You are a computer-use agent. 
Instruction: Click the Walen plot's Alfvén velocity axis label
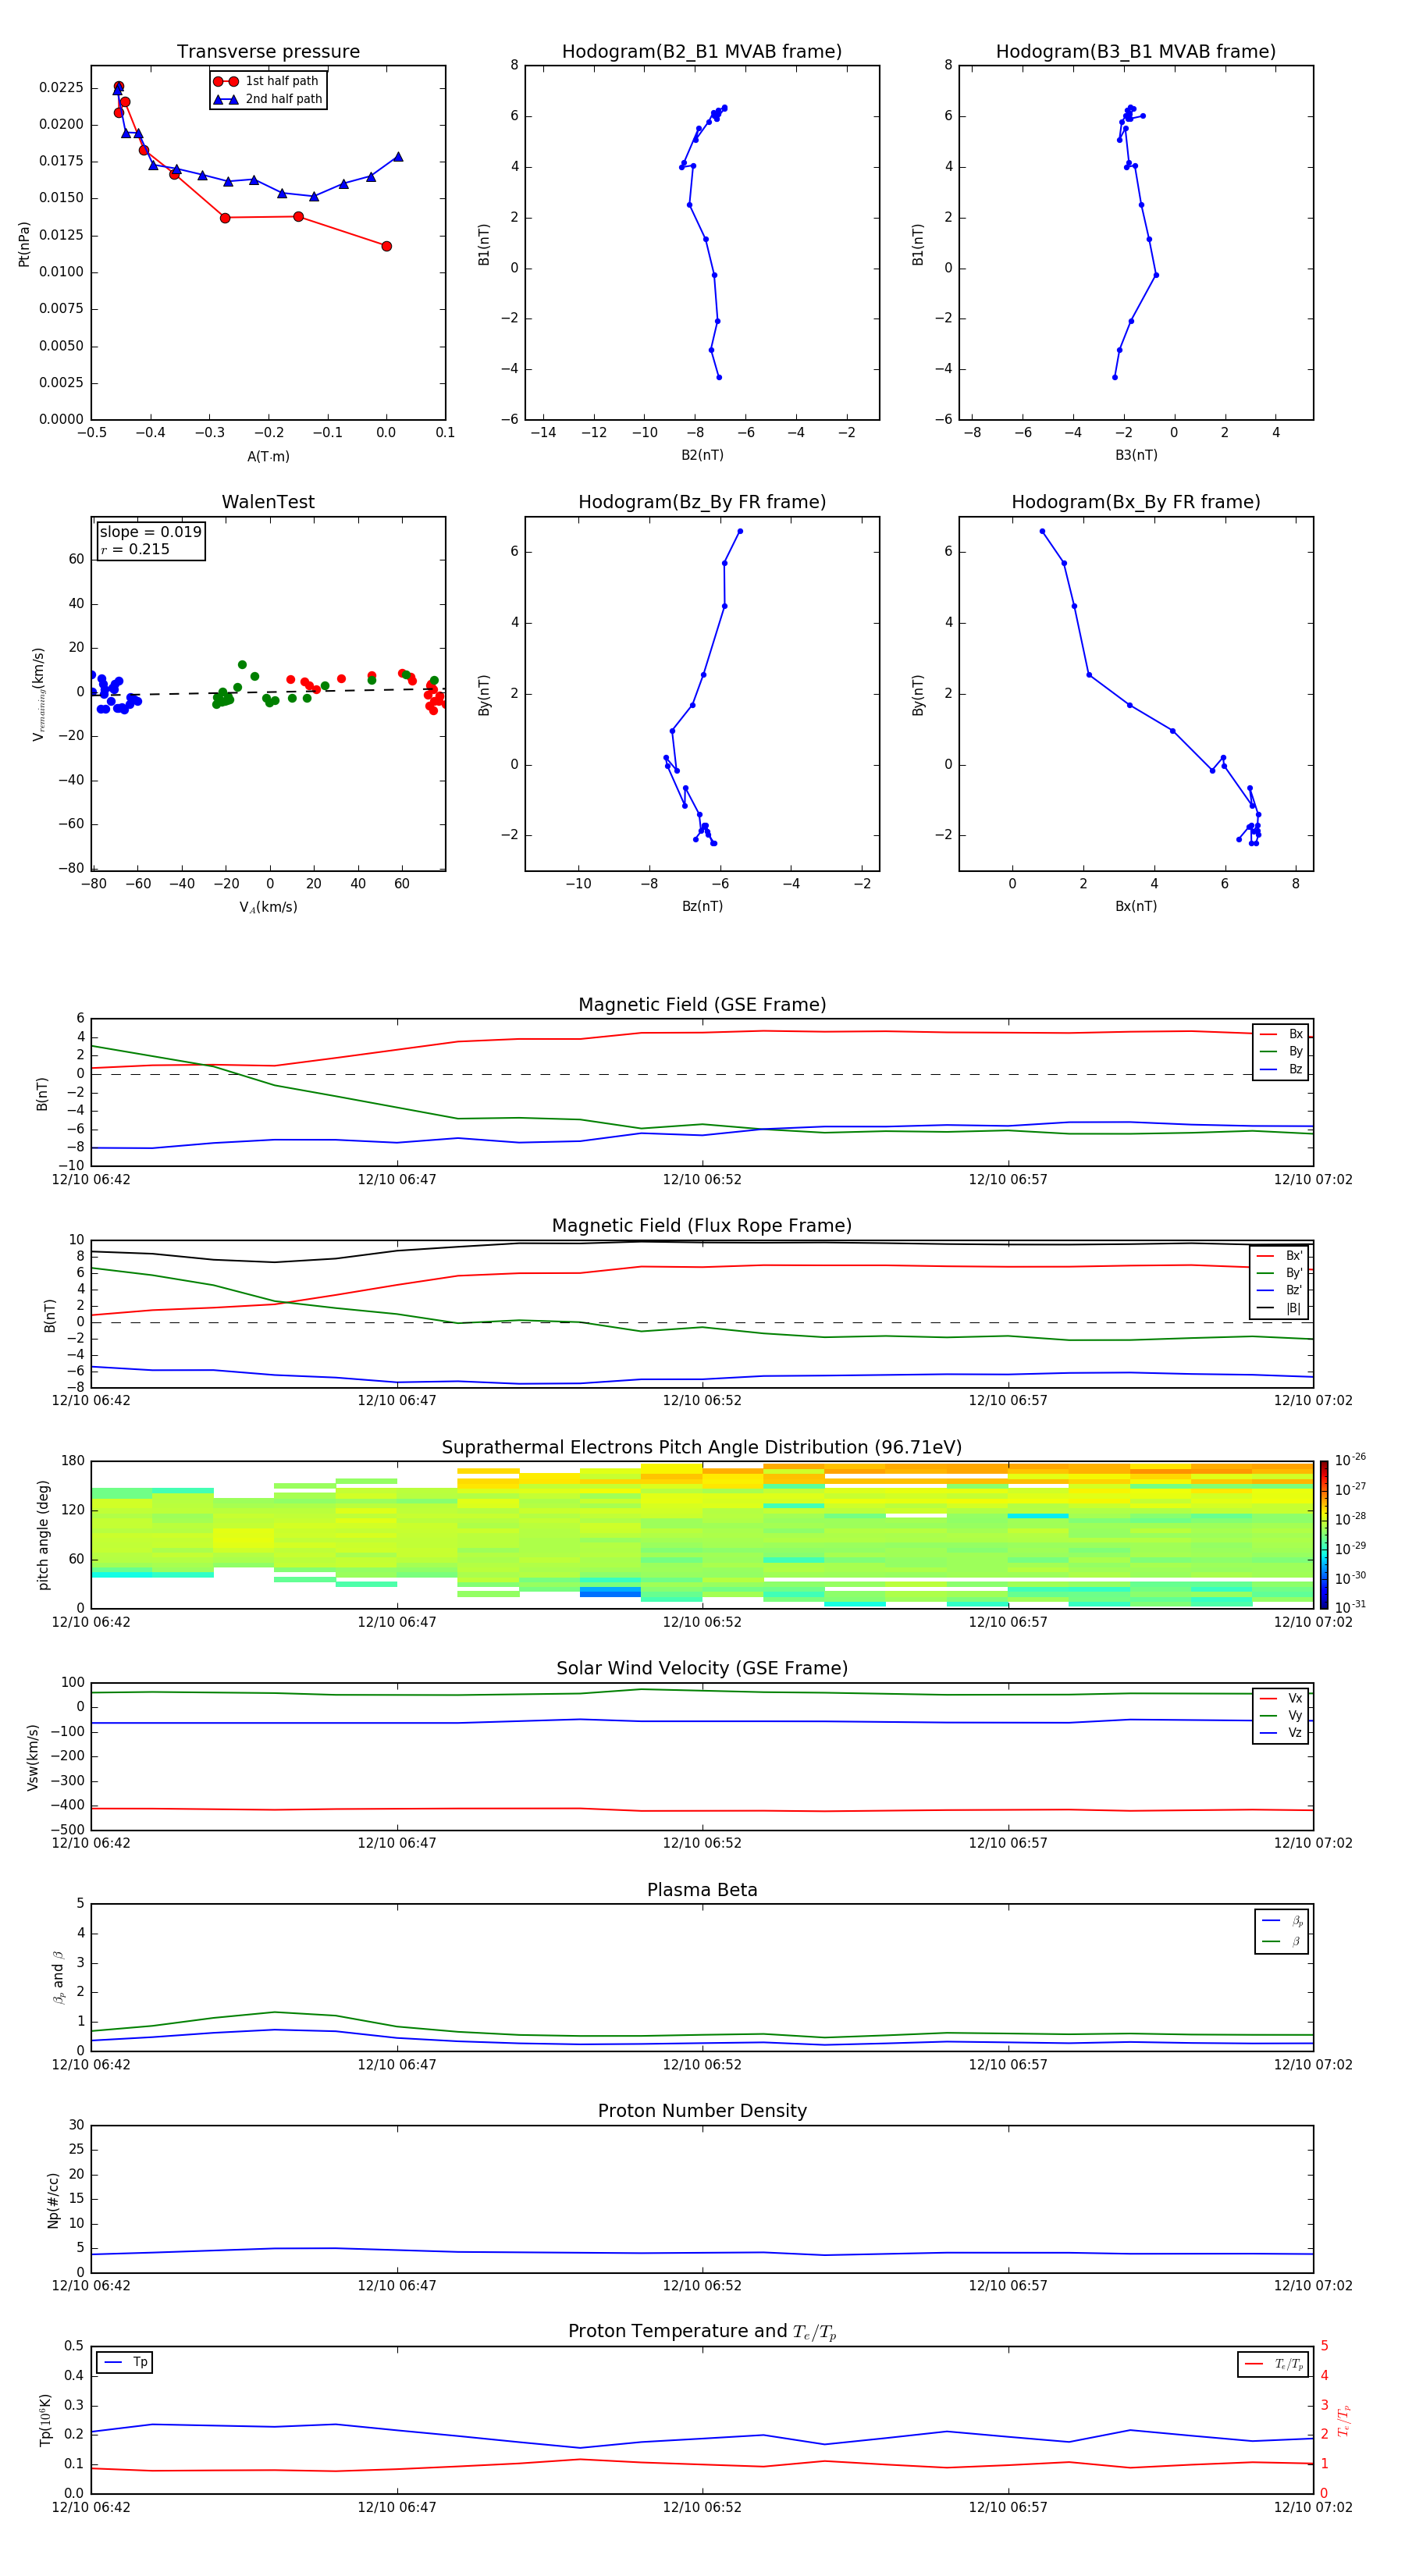click(x=268, y=907)
